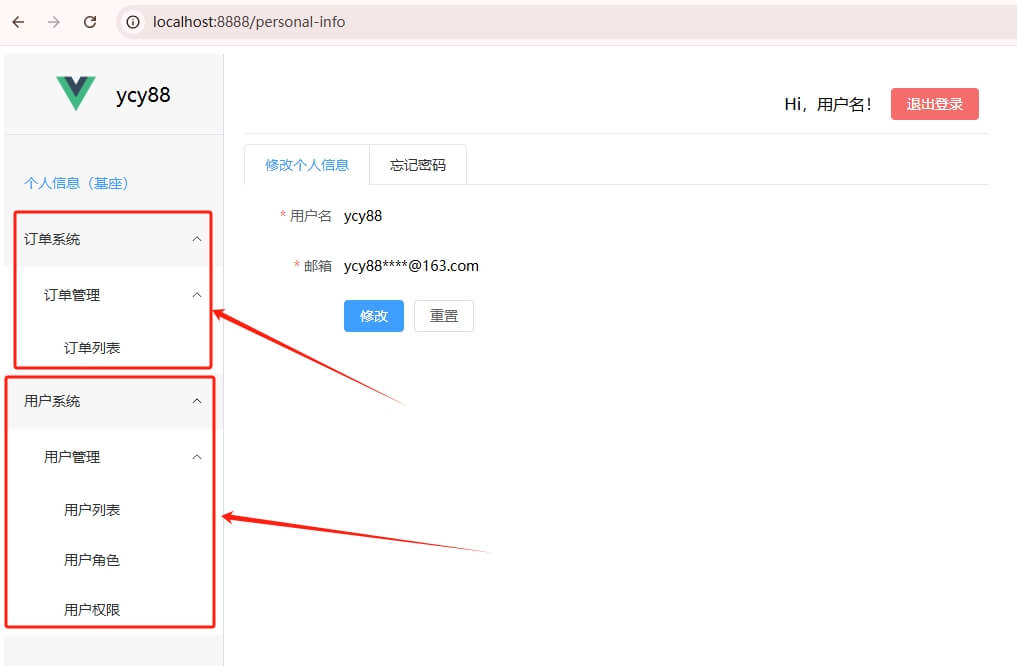Image resolution: width=1017 pixels, height=666 pixels.
Task: Collapse the 用户管理 submenu chevron
Action: 197,457
